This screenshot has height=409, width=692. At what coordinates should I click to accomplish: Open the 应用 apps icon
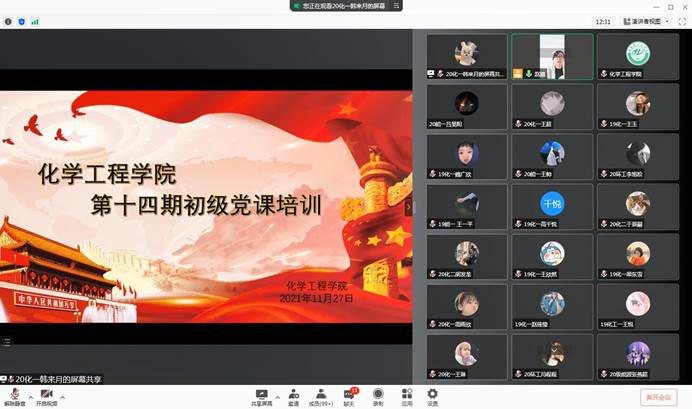click(407, 394)
